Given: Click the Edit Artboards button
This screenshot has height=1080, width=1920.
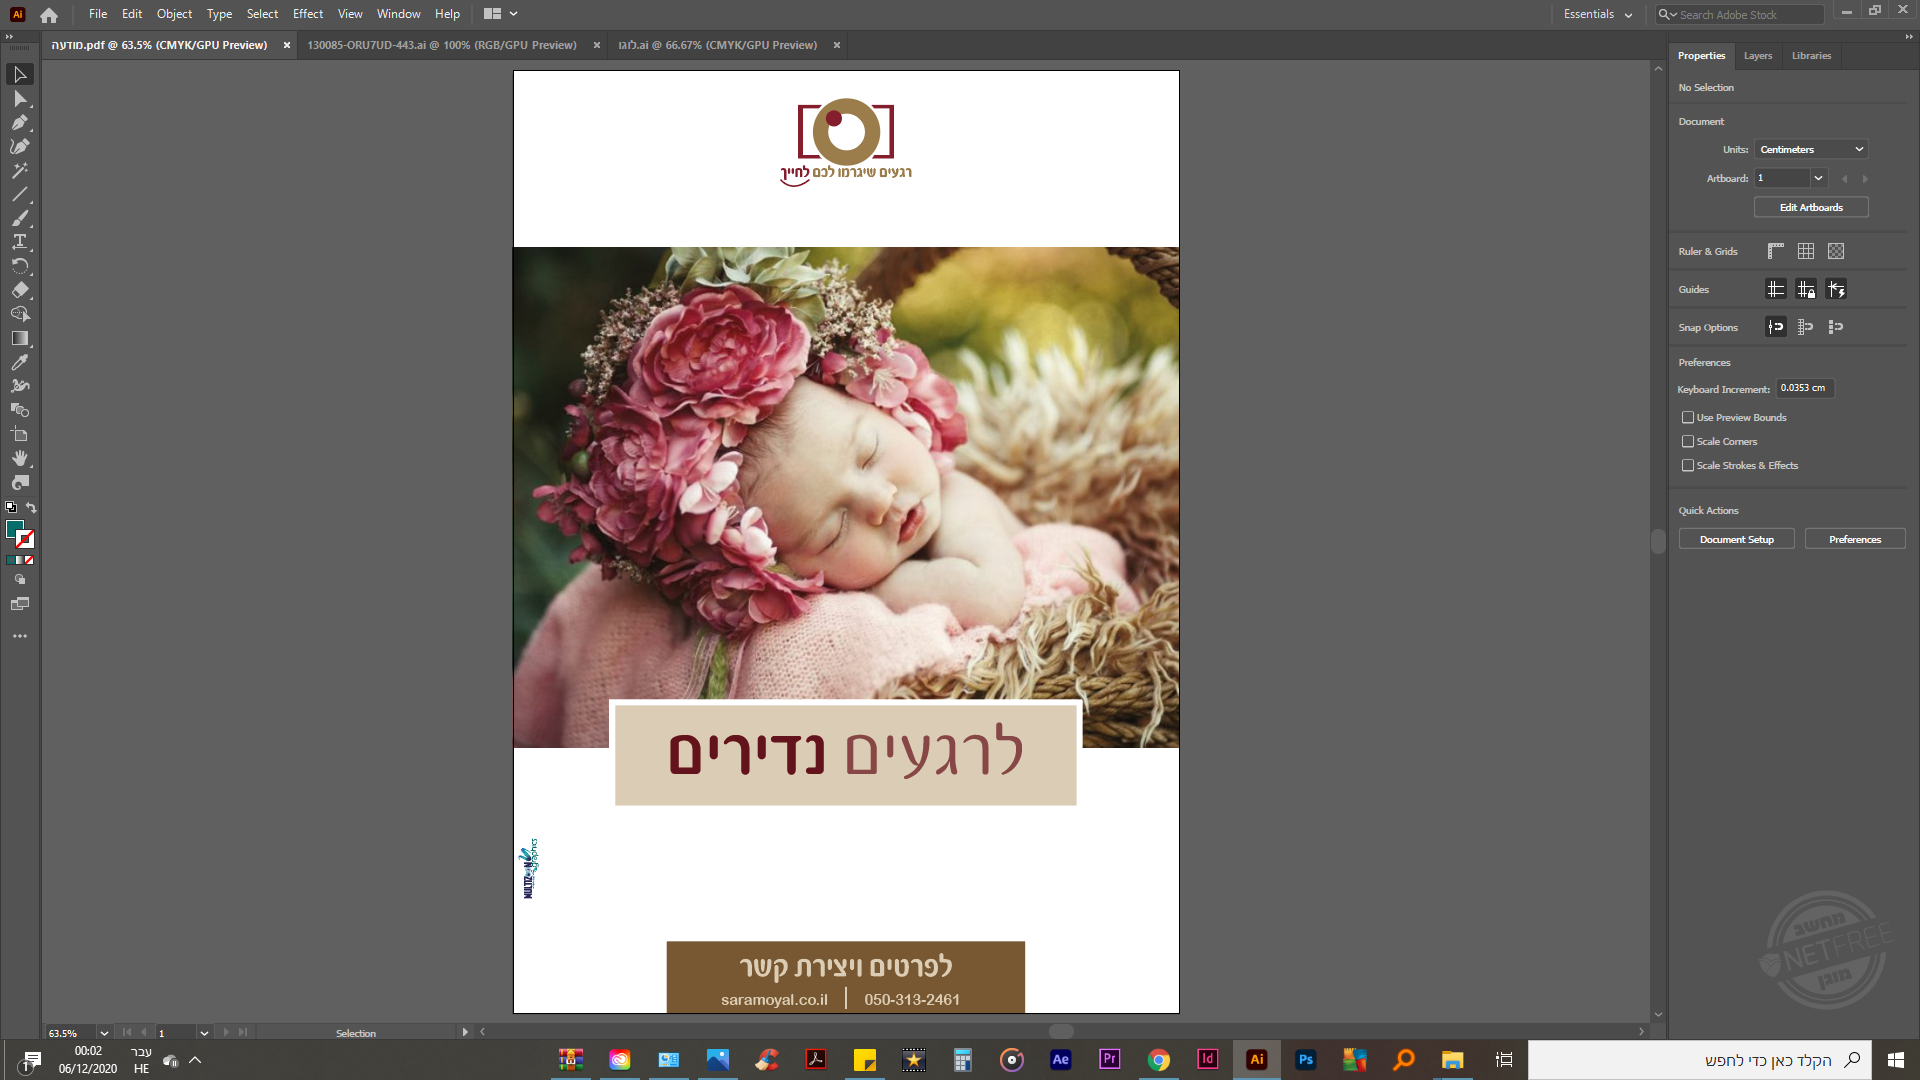Looking at the screenshot, I should [x=1810, y=207].
